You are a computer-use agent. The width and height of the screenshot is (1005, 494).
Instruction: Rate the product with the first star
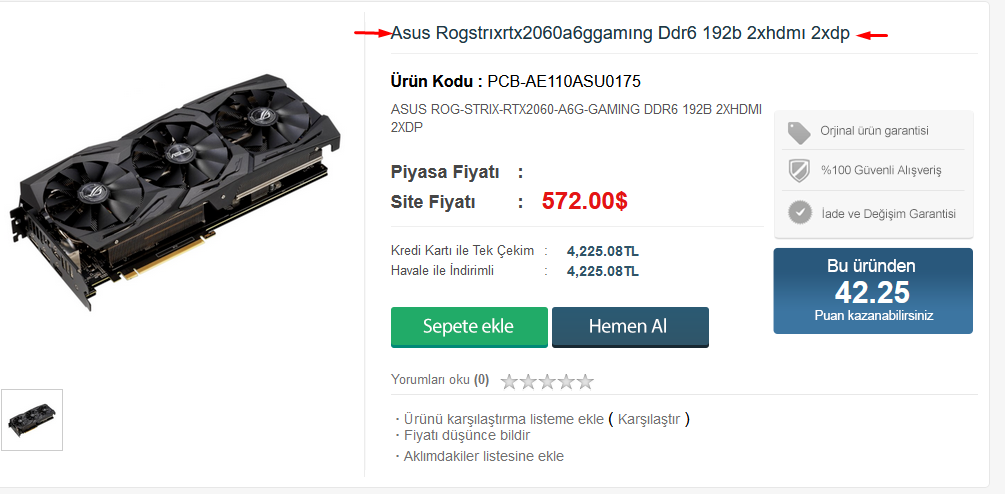(x=509, y=382)
